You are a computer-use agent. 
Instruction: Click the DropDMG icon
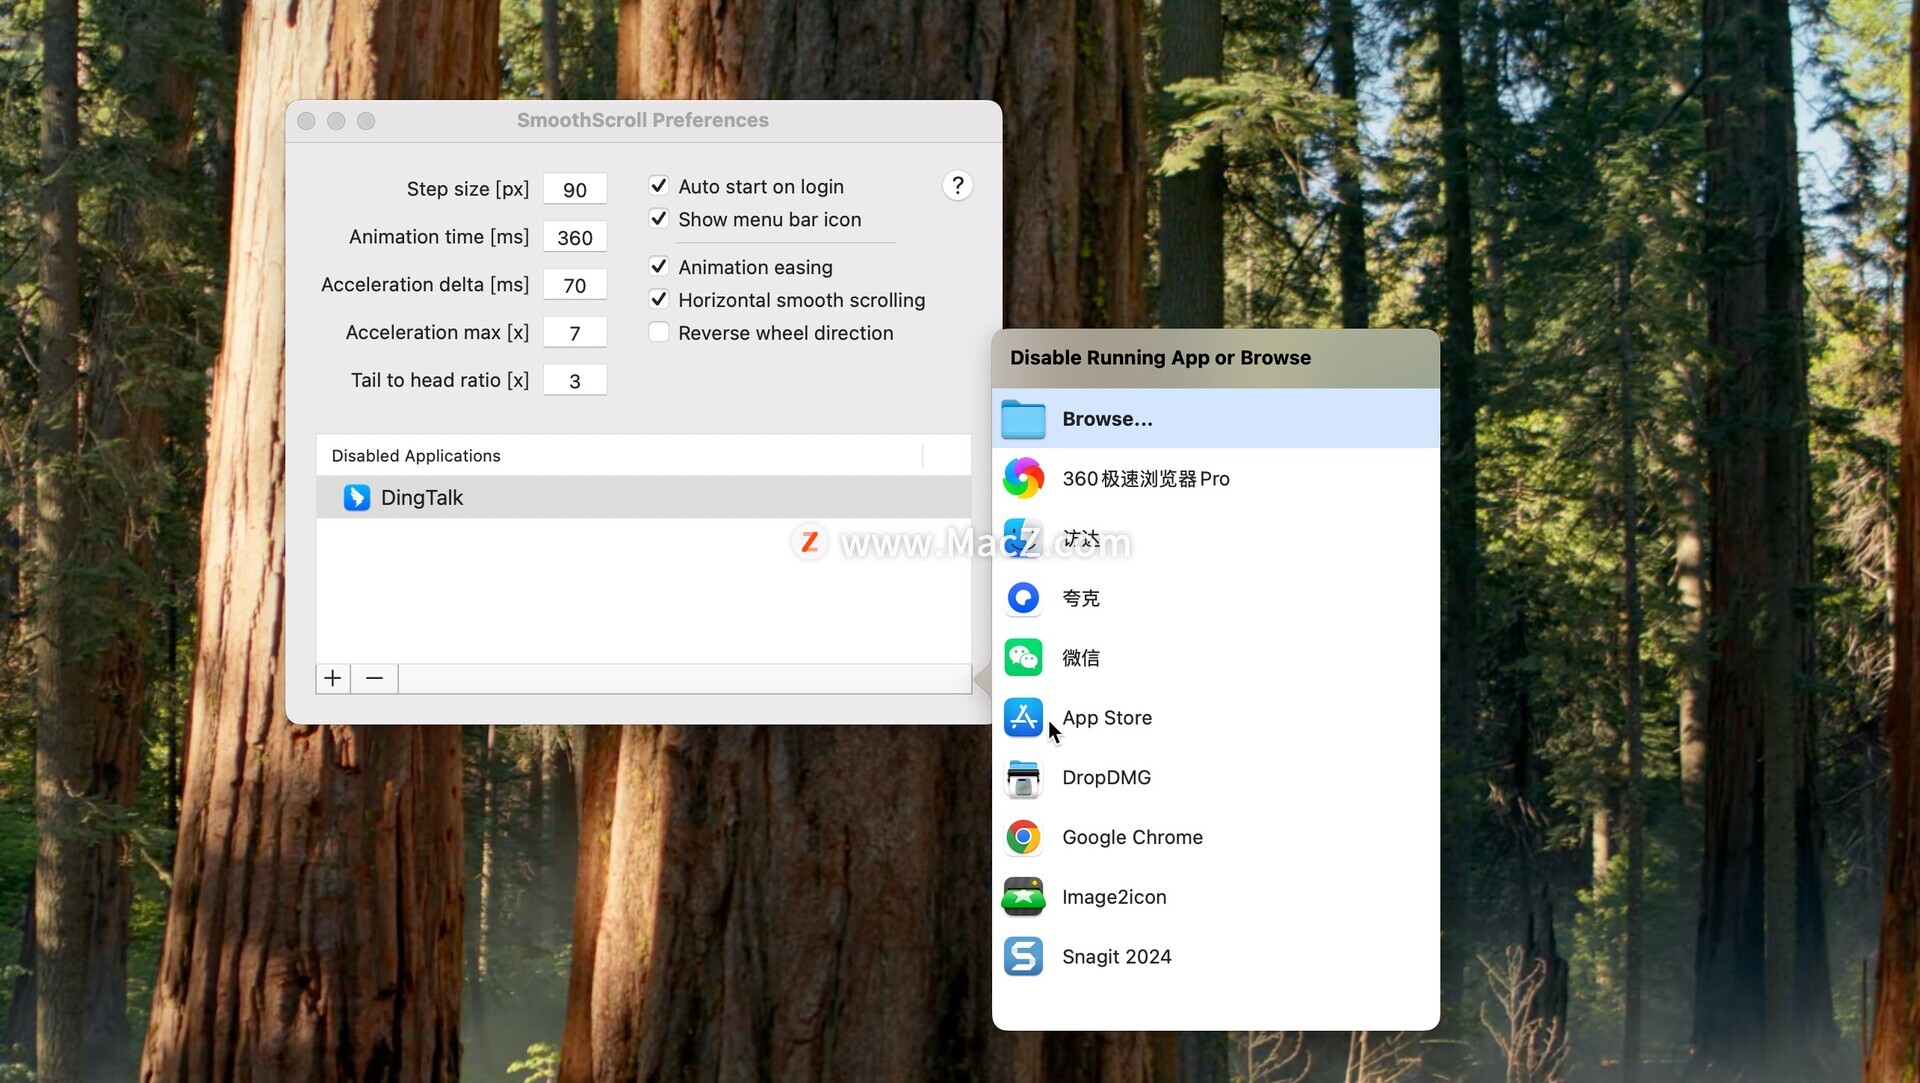[x=1023, y=778]
